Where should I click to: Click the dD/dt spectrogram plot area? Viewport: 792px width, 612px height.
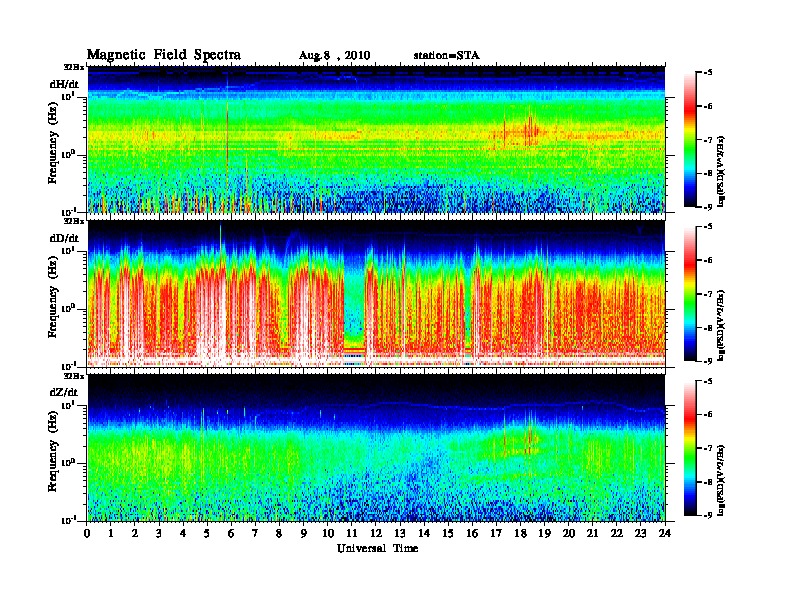(x=376, y=293)
